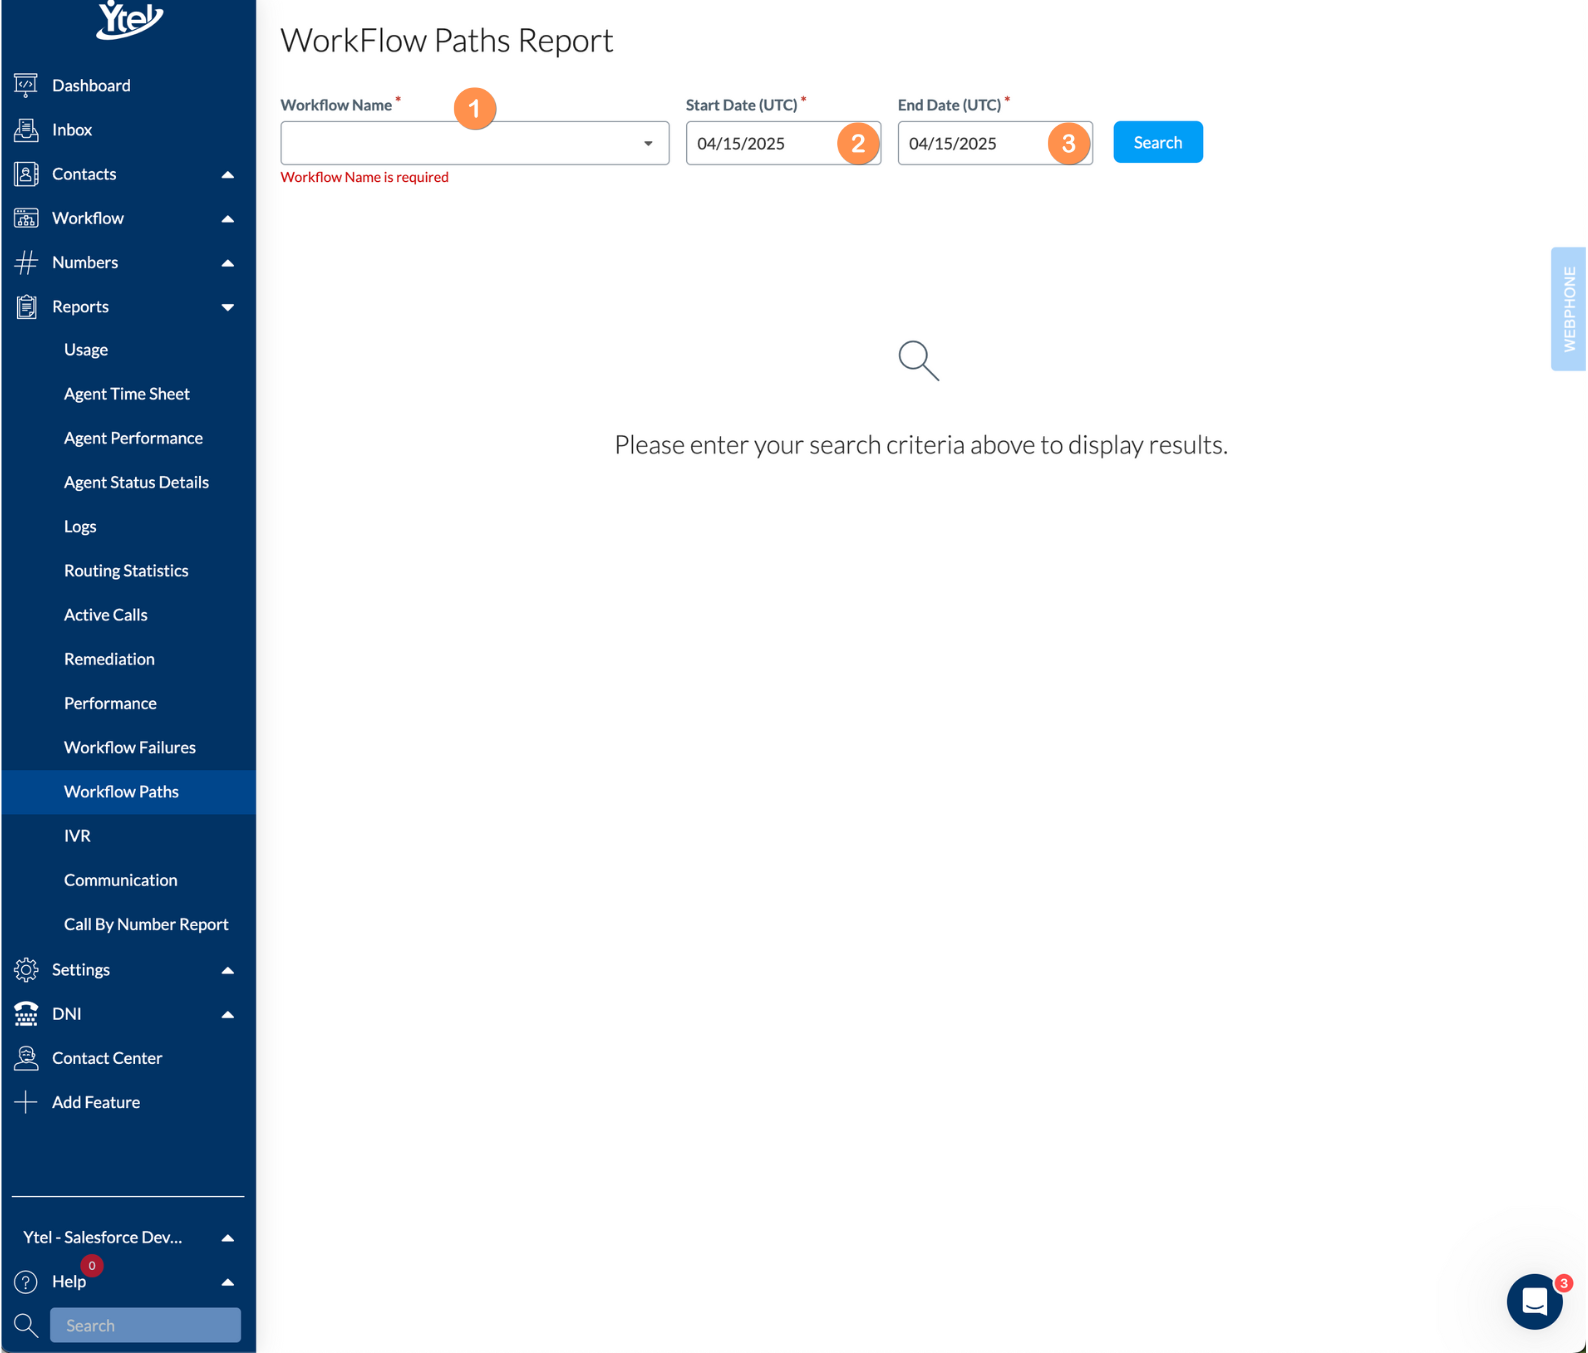Click the Contacts icon

(x=26, y=174)
